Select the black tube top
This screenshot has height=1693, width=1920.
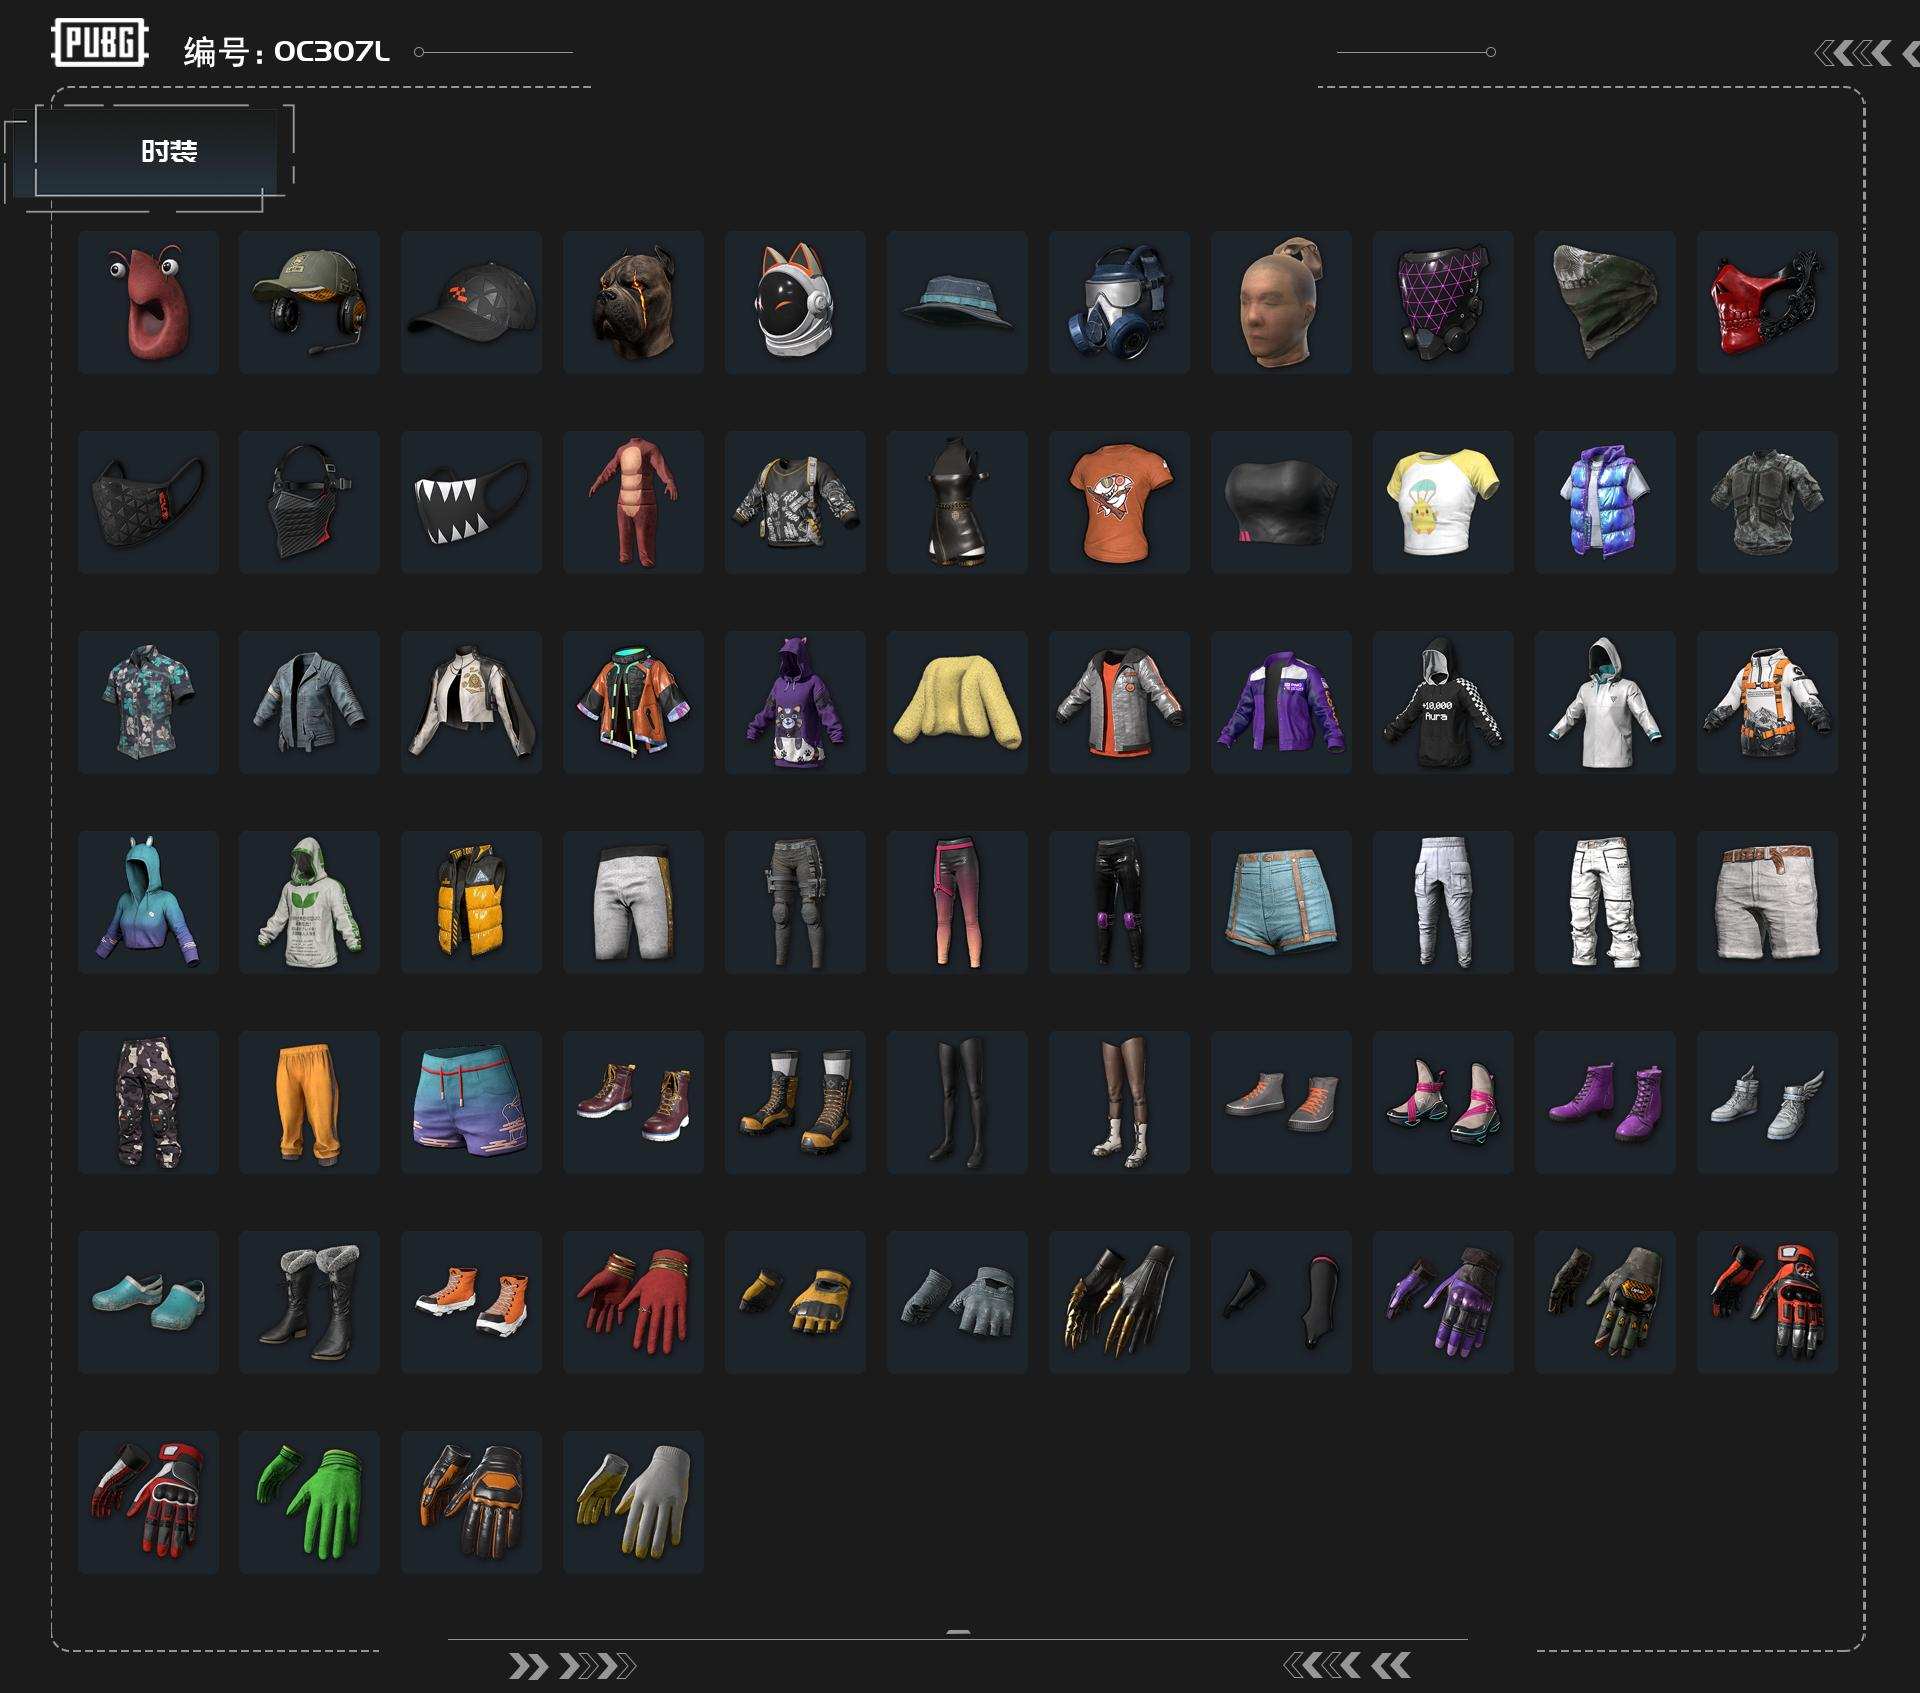pos(1281,502)
